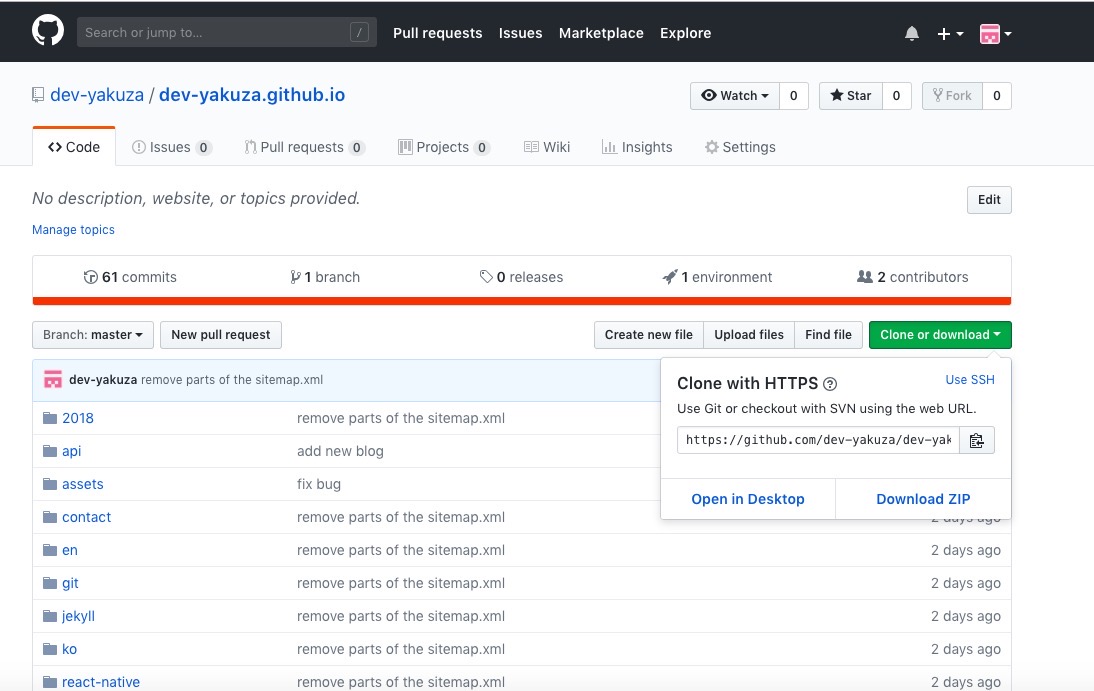Click Create new file

pos(649,335)
